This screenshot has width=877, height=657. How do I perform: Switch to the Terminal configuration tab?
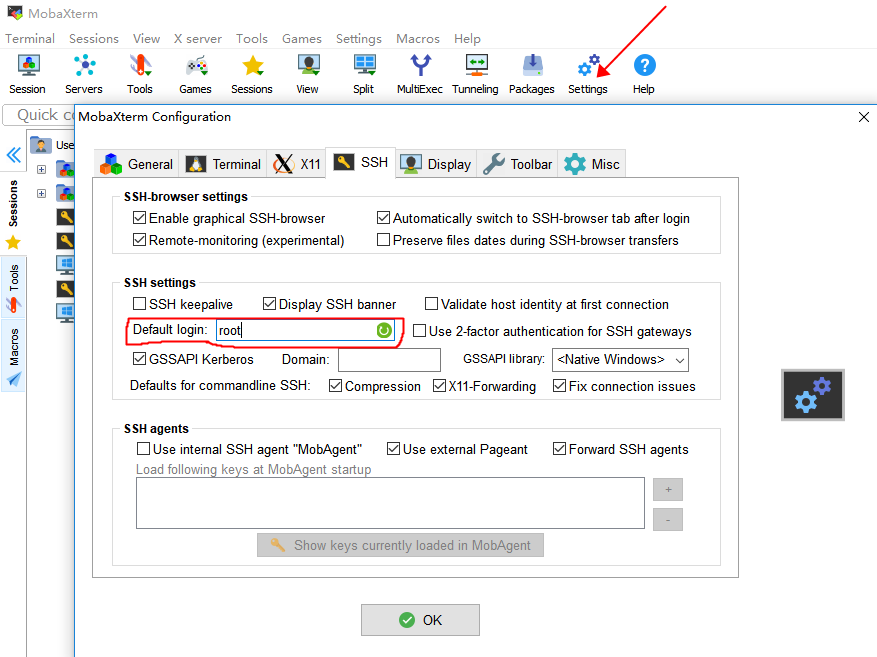click(x=223, y=164)
